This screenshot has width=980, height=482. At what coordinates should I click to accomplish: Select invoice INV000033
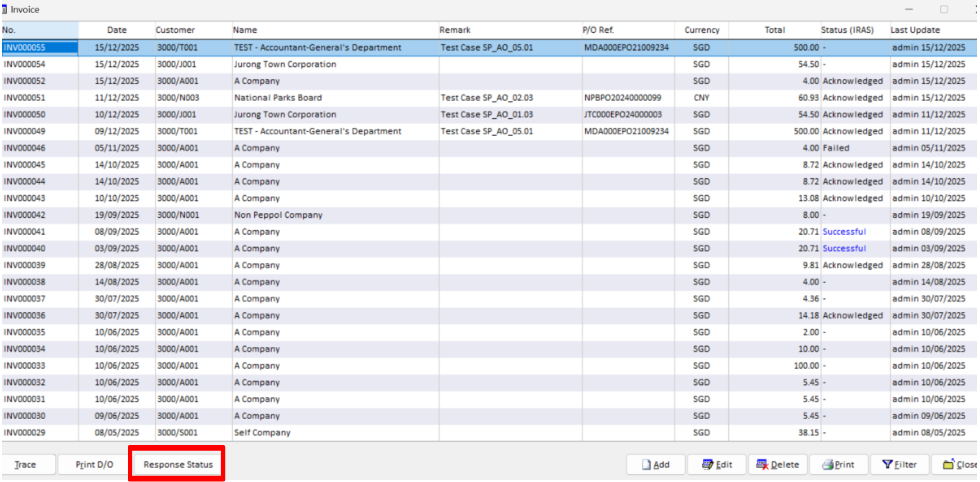point(489,366)
